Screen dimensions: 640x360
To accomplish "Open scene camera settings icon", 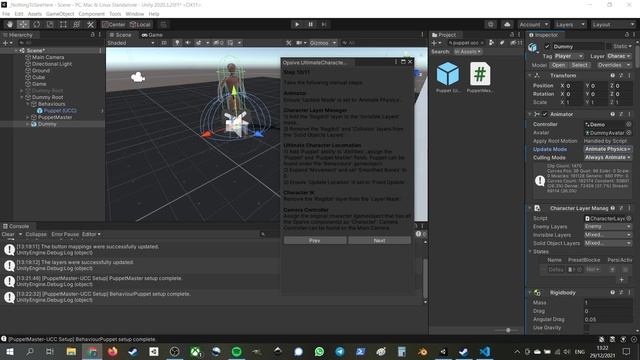I will point(299,42).
